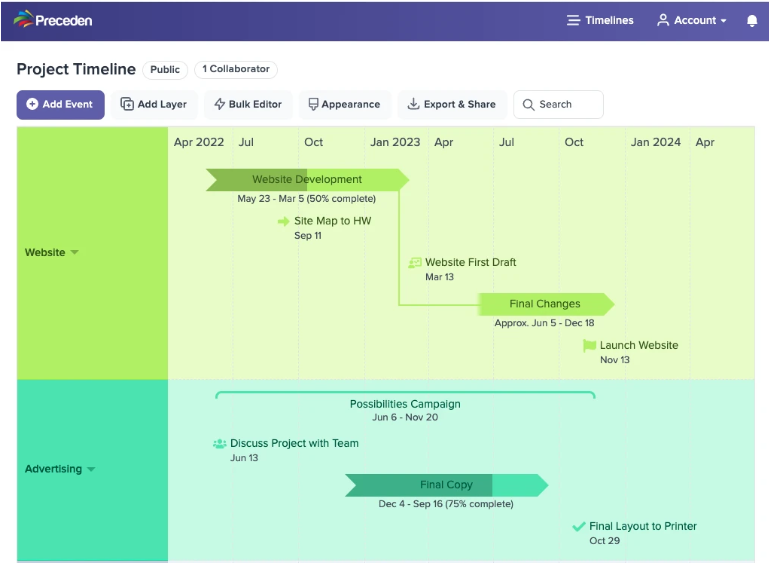Click the 1 Collaborator badge
This screenshot has height=563, width=769.
click(x=236, y=69)
